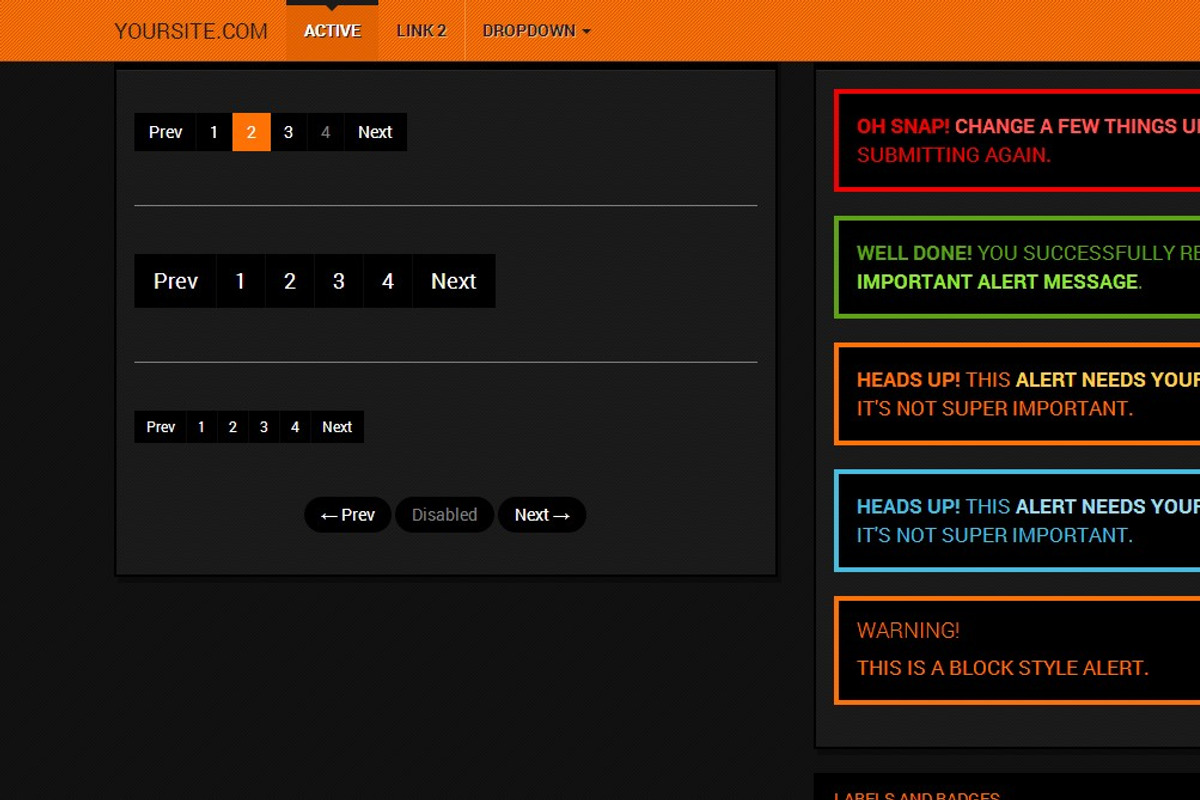
Task: Click Prev in the large pagination
Action: click(x=176, y=281)
